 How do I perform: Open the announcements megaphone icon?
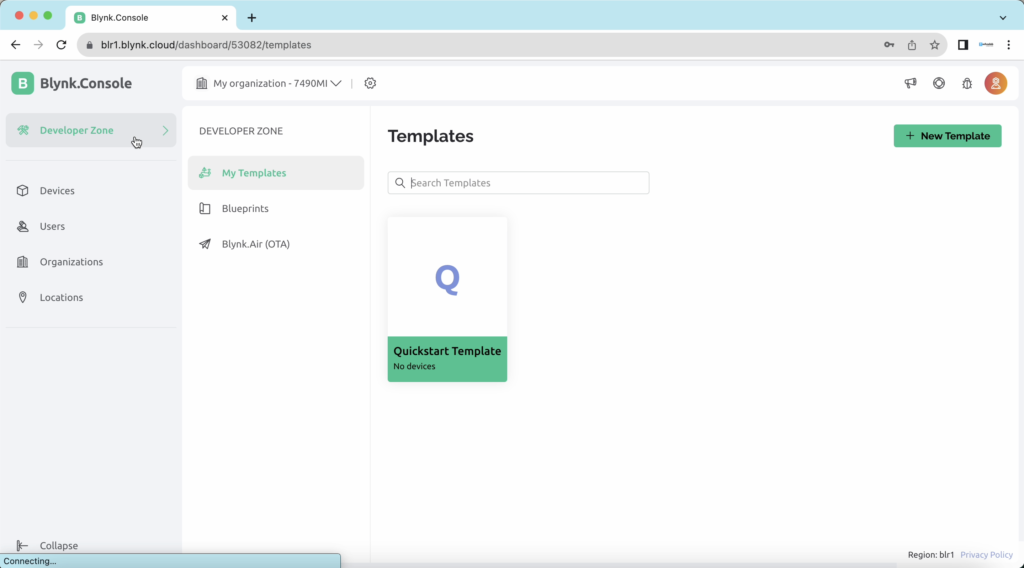pyautogui.click(x=910, y=84)
